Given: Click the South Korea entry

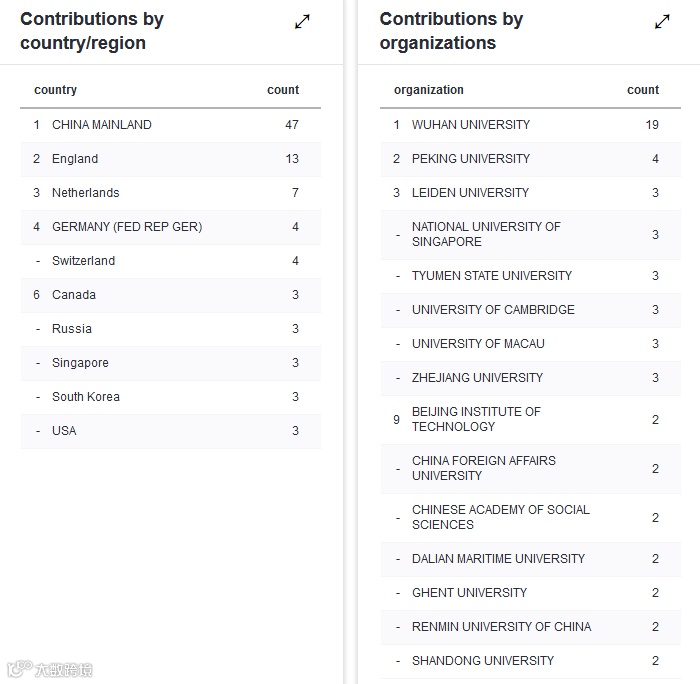Looking at the screenshot, I should [85, 397].
